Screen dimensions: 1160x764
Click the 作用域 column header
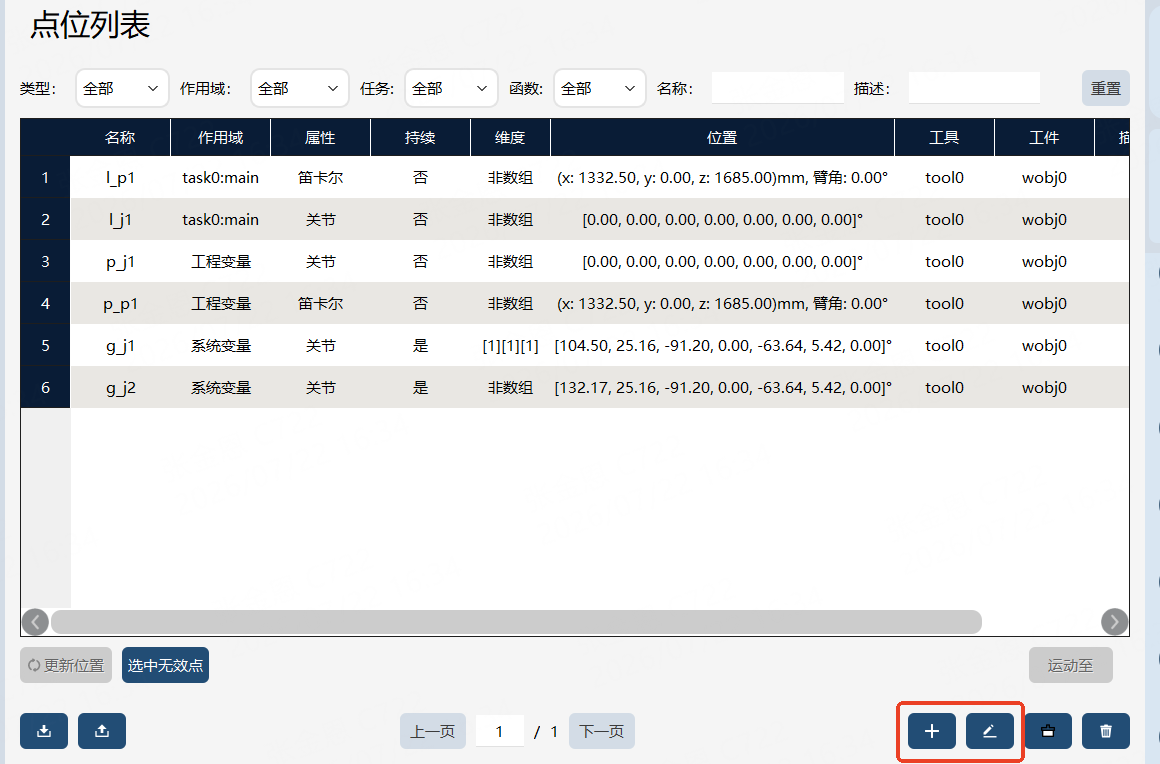click(x=220, y=138)
